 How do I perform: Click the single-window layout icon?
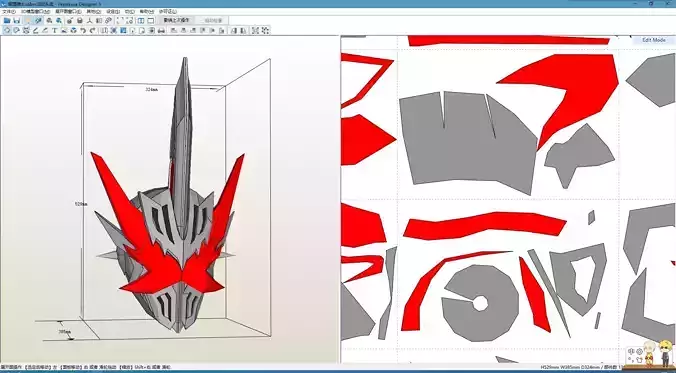pyautogui.click(x=150, y=21)
